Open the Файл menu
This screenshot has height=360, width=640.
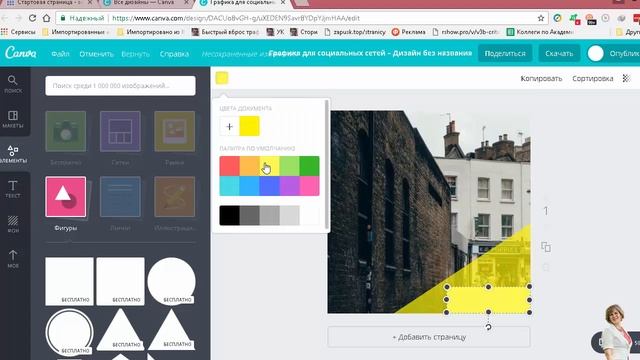coord(60,53)
